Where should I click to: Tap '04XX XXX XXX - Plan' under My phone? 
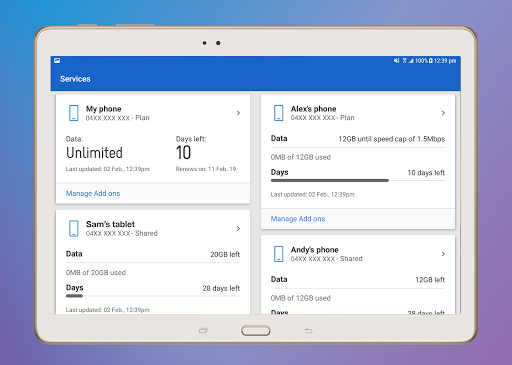coord(118,118)
